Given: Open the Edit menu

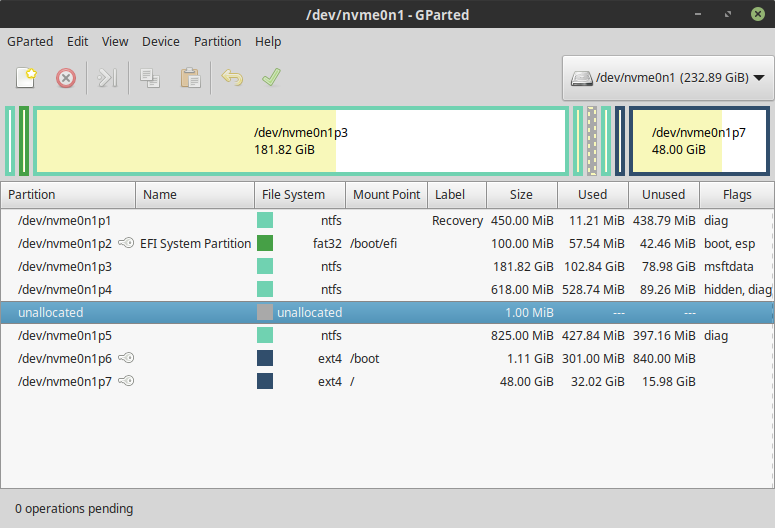Looking at the screenshot, I should 78,42.
